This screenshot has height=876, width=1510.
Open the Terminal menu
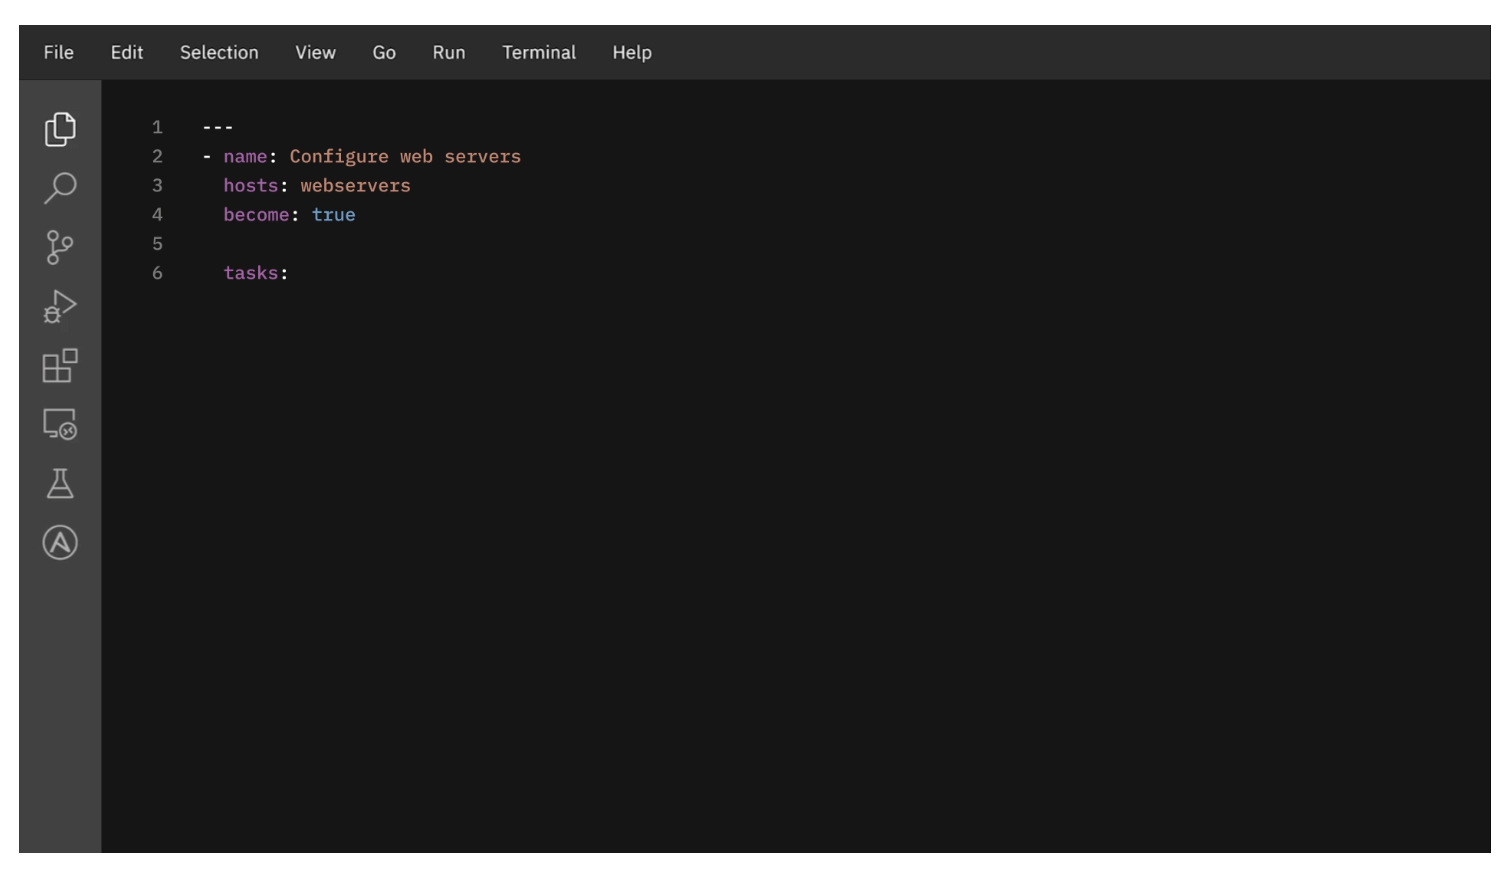point(539,53)
